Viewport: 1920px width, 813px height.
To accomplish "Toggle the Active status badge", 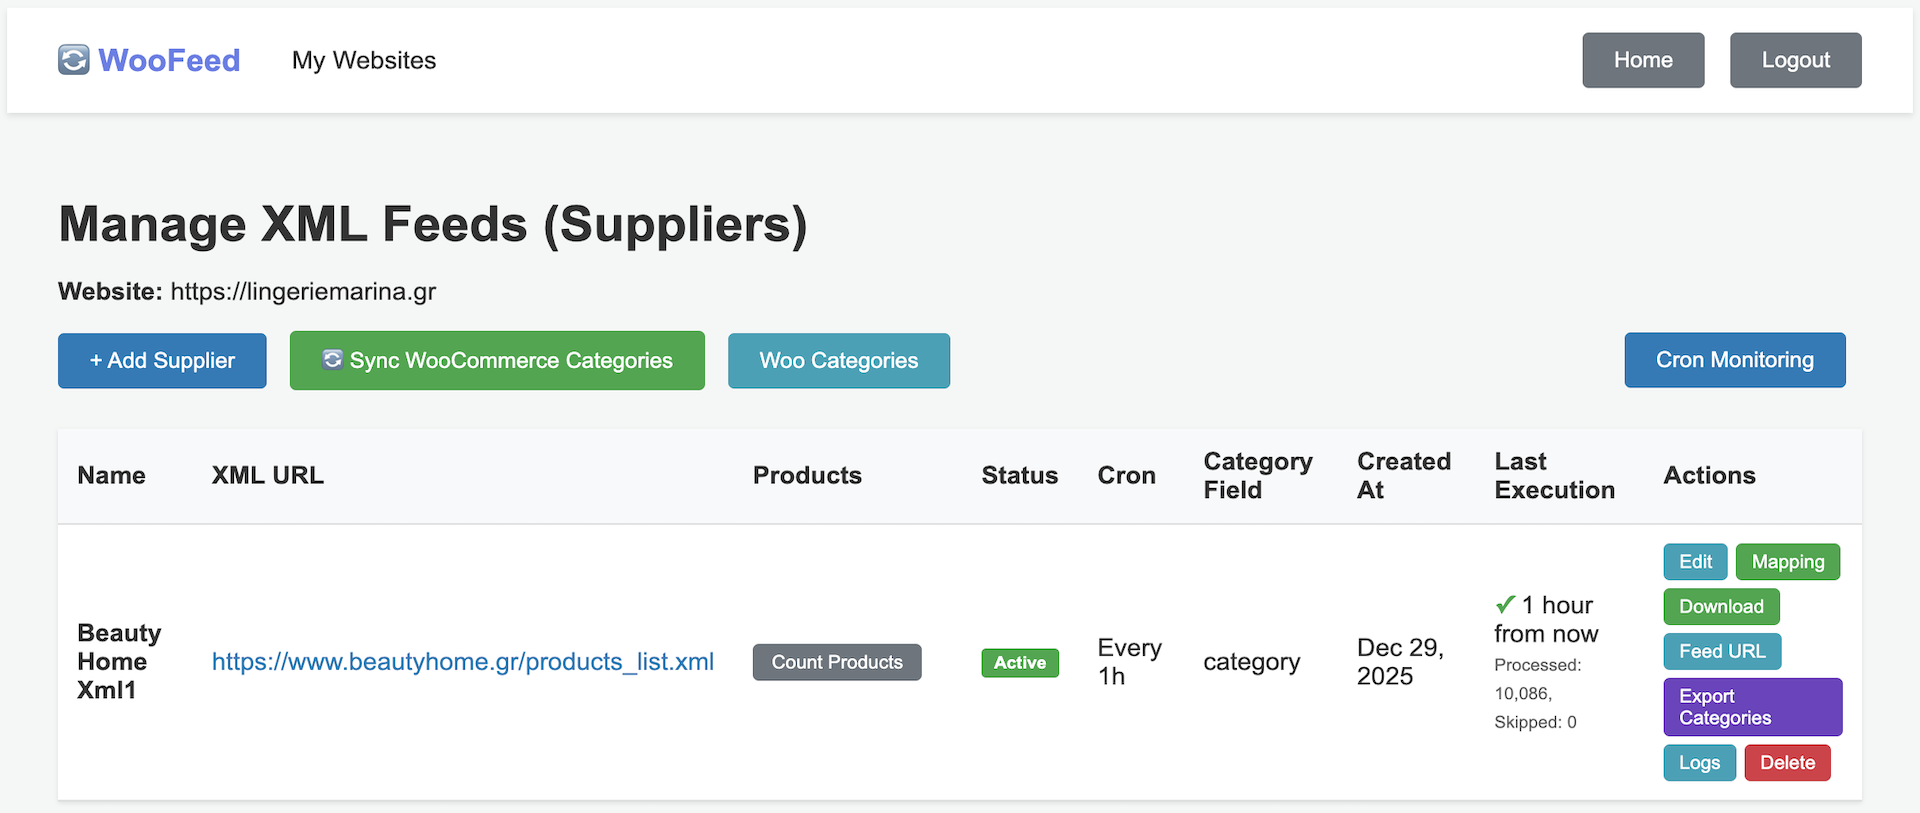I will 1019,662.
